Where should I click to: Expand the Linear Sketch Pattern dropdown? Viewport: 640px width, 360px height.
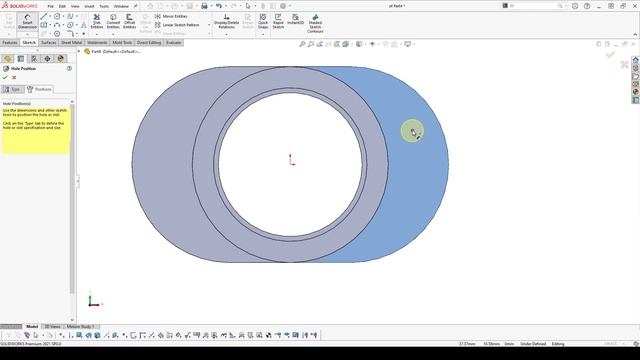[209, 25]
